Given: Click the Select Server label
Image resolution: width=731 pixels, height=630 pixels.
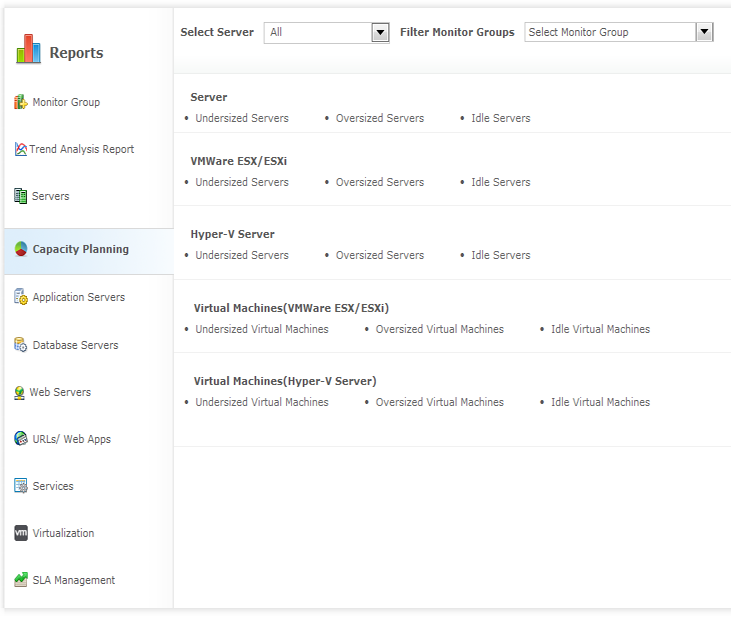Looking at the screenshot, I should [x=217, y=32].
